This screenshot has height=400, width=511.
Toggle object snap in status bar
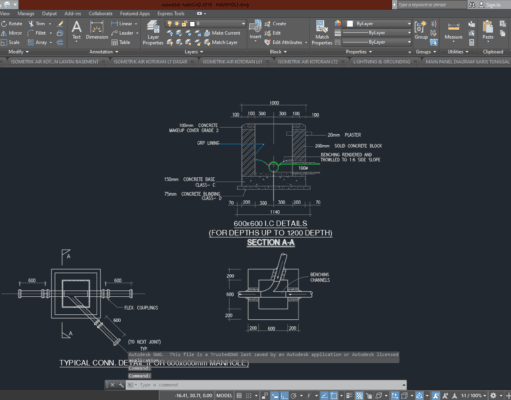click(x=334, y=396)
